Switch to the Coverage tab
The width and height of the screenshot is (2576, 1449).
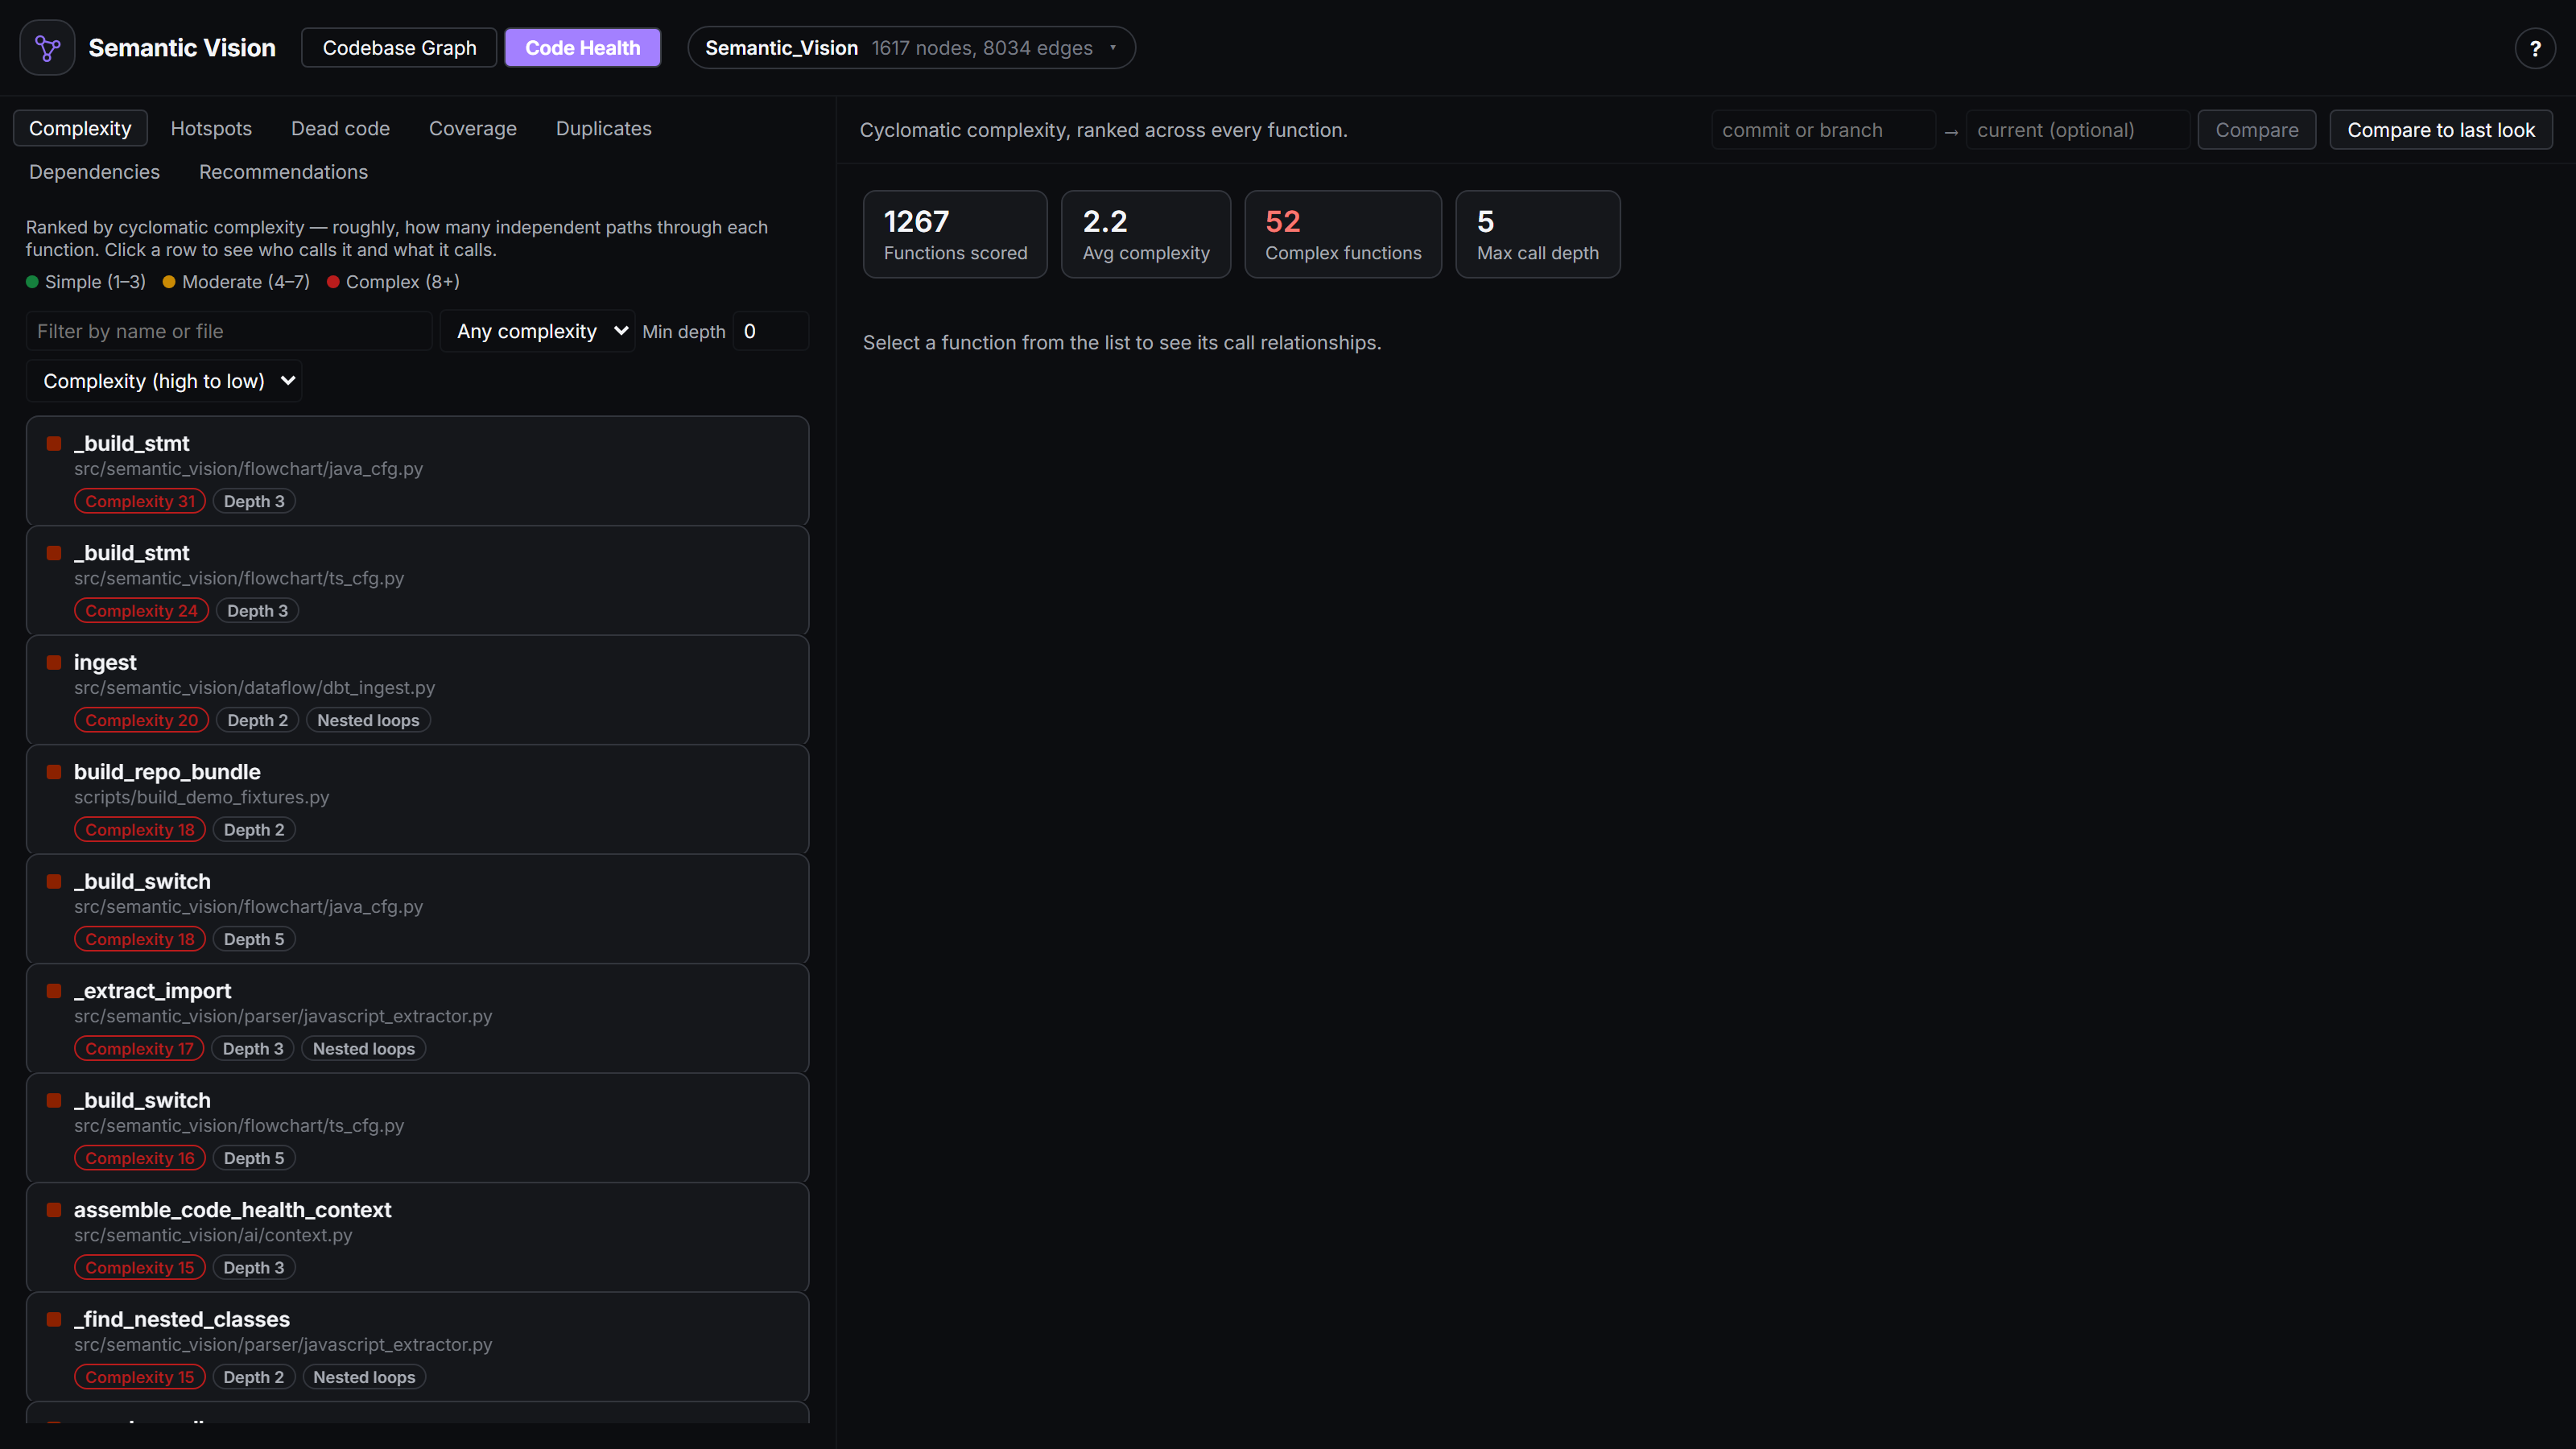[x=472, y=128]
